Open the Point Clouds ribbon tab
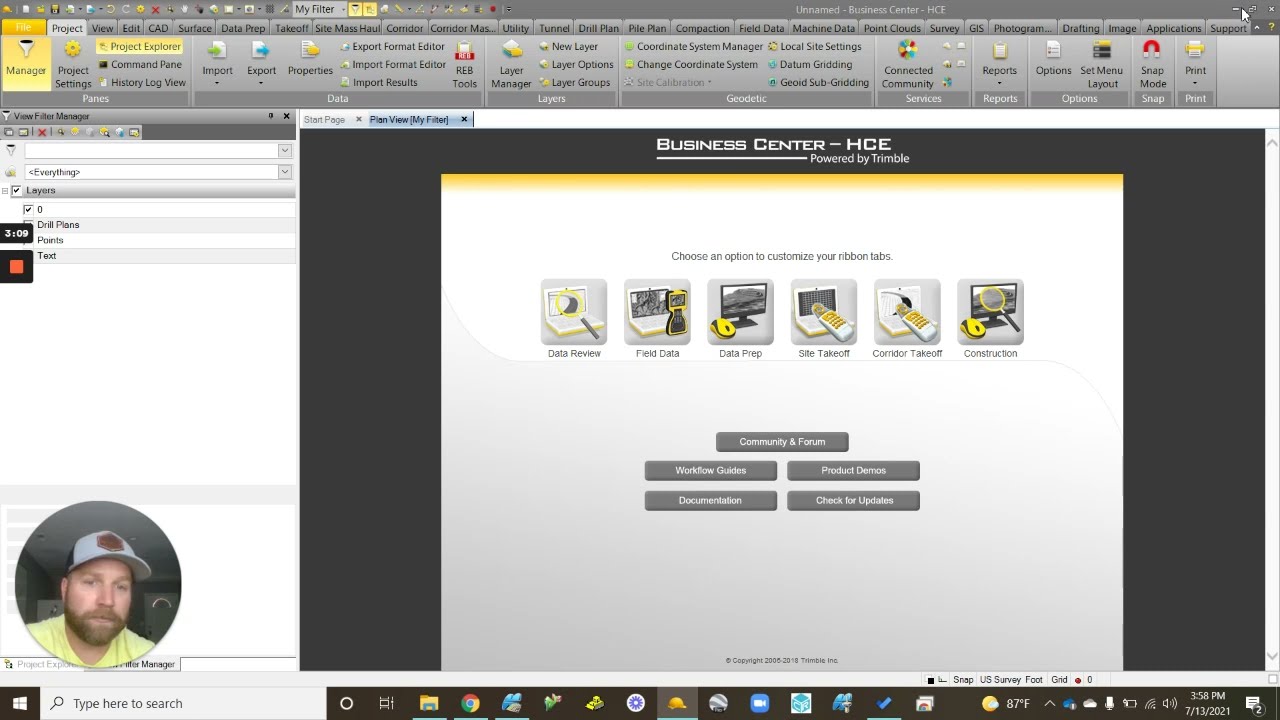 [892, 28]
